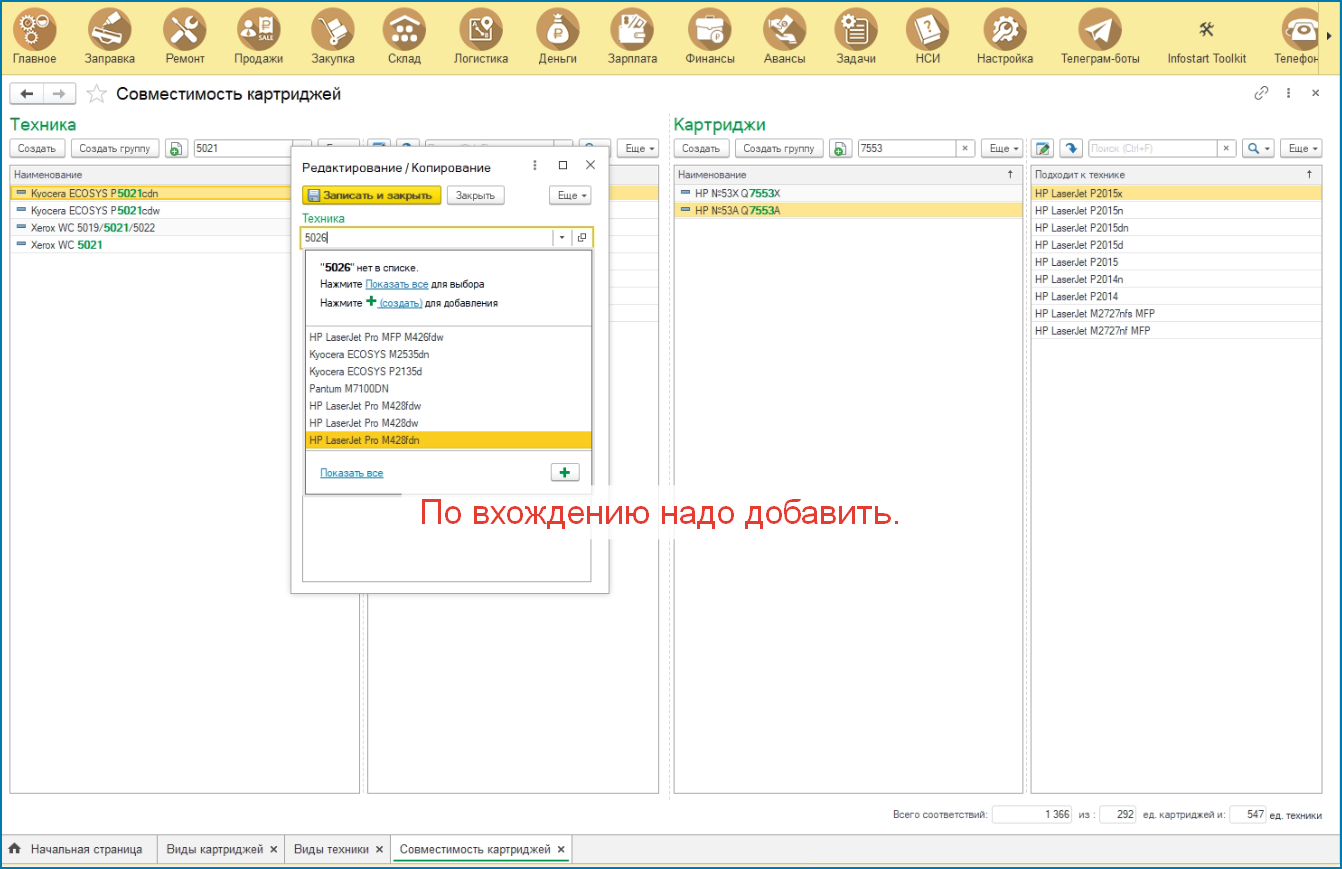The image size is (1342, 869).
Task: Open the Заправка section
Action: pyautogui.click(x=110, y=37)
